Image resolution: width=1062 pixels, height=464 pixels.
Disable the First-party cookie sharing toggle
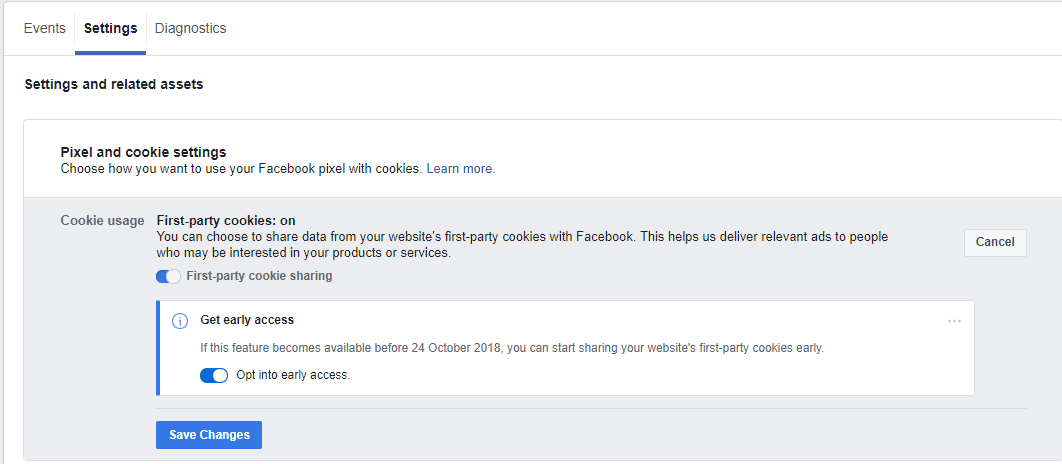pyautogui.click(x=168, y=276)
